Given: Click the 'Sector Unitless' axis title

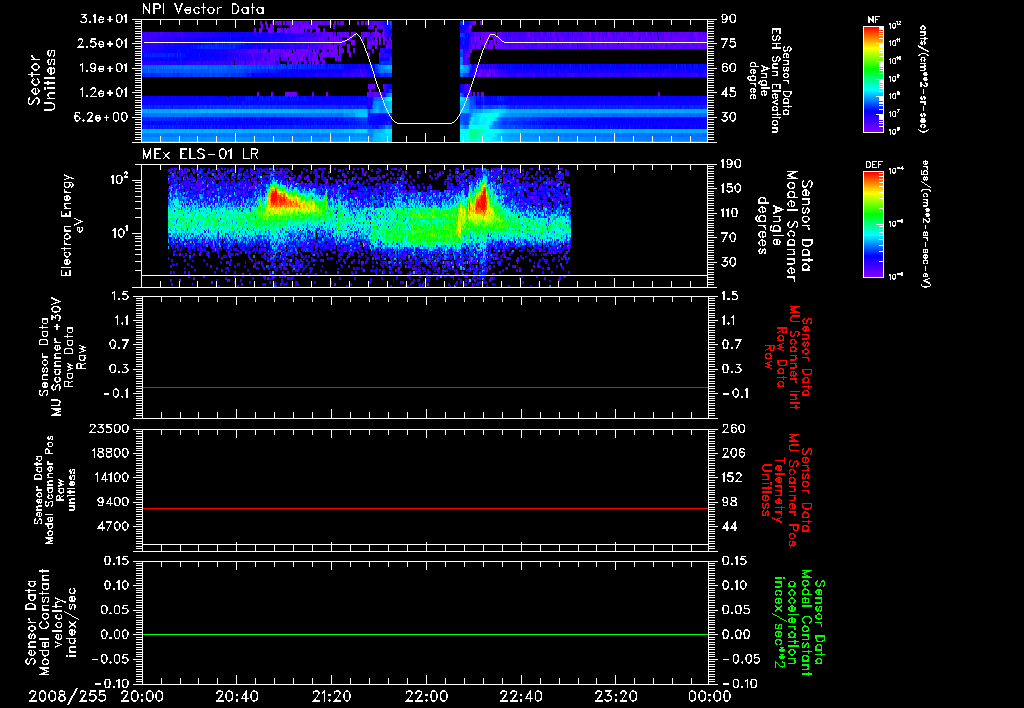Looking at the screenshot, I should [42, 80].
